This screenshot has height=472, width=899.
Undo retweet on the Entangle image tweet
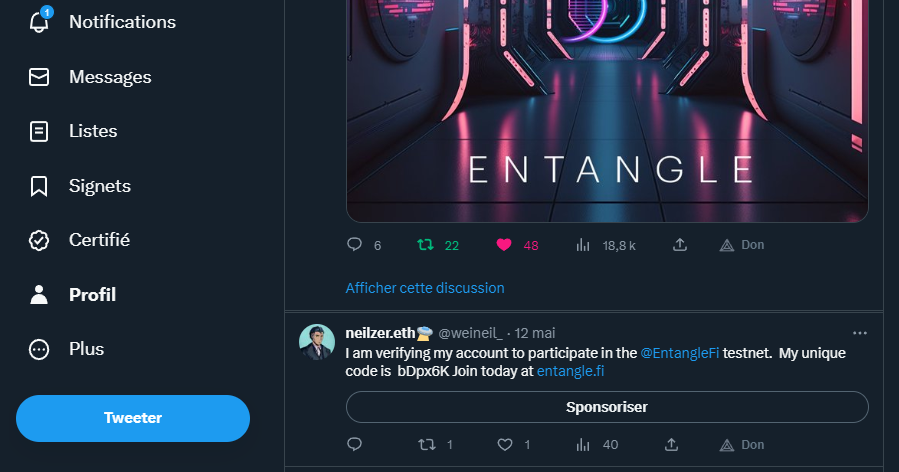point(425,245)
